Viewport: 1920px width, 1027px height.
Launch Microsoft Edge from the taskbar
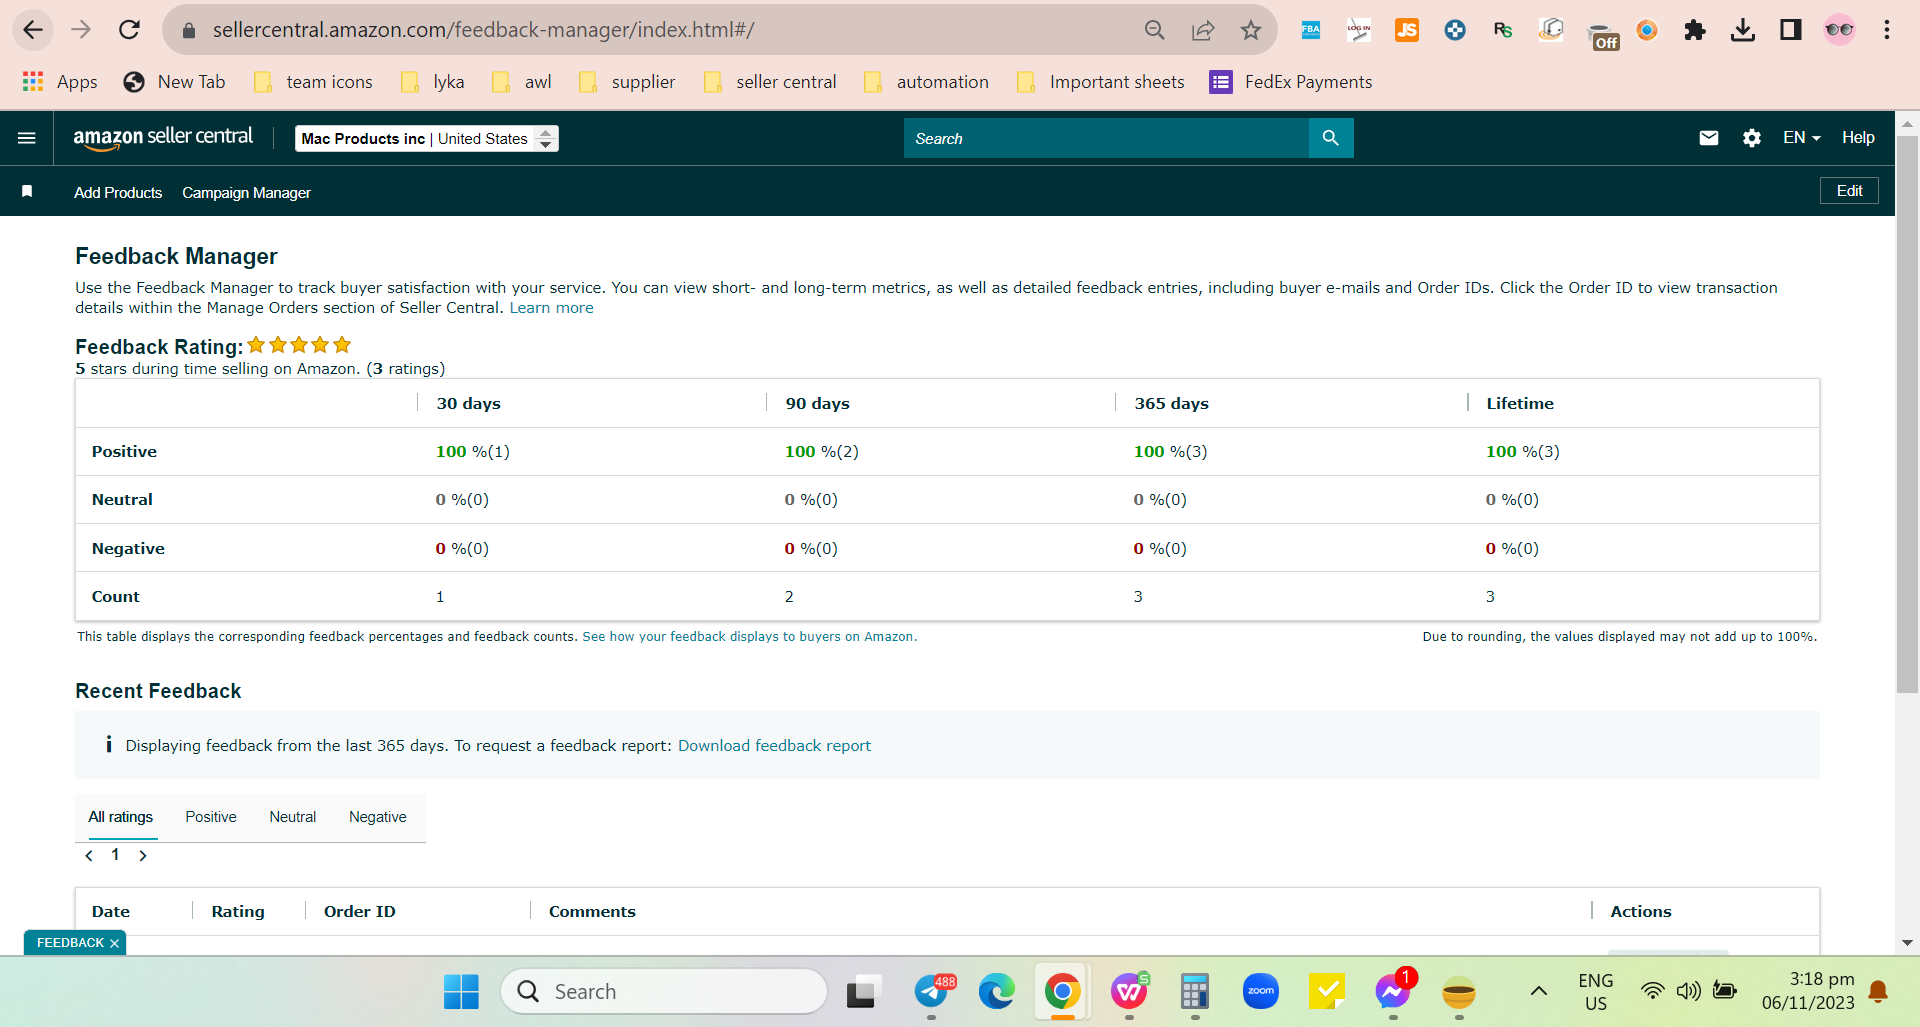996,991
